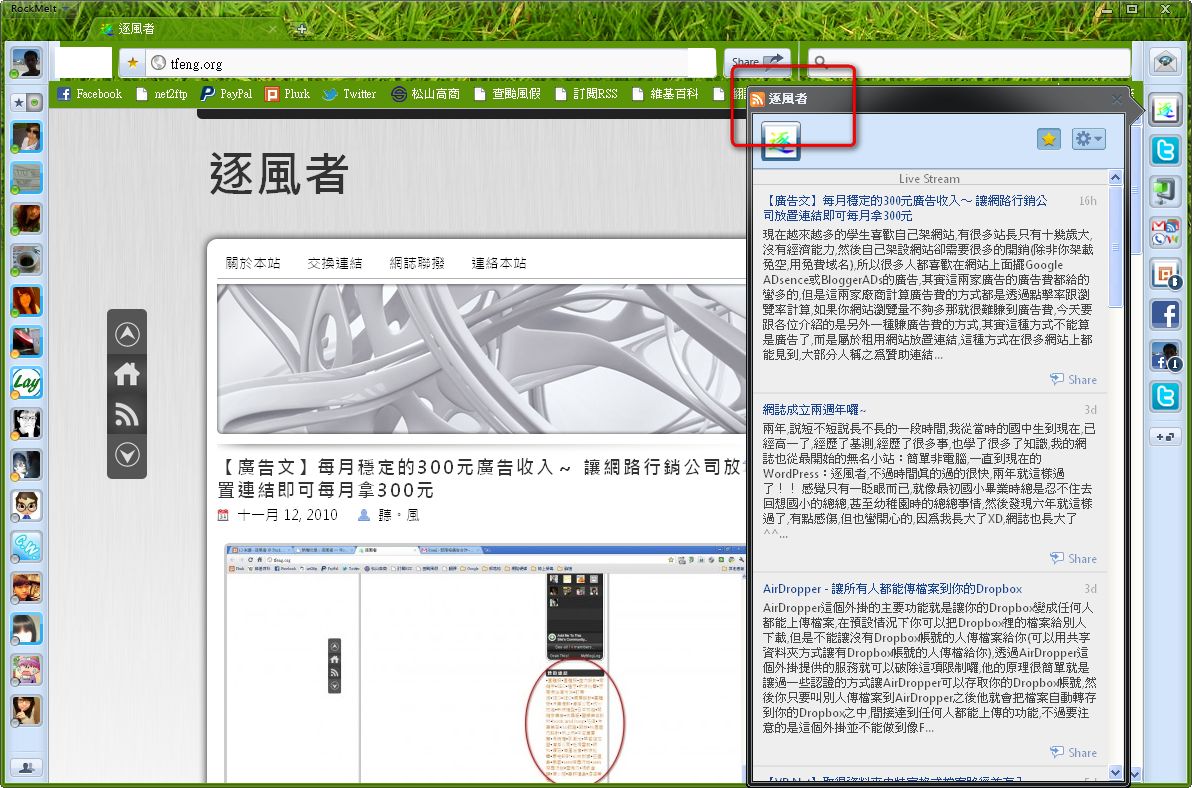This screenshot has height=788, width=1192.
Task: Click the 逐風者 feed logo in panel
Action: pos(781,141)
